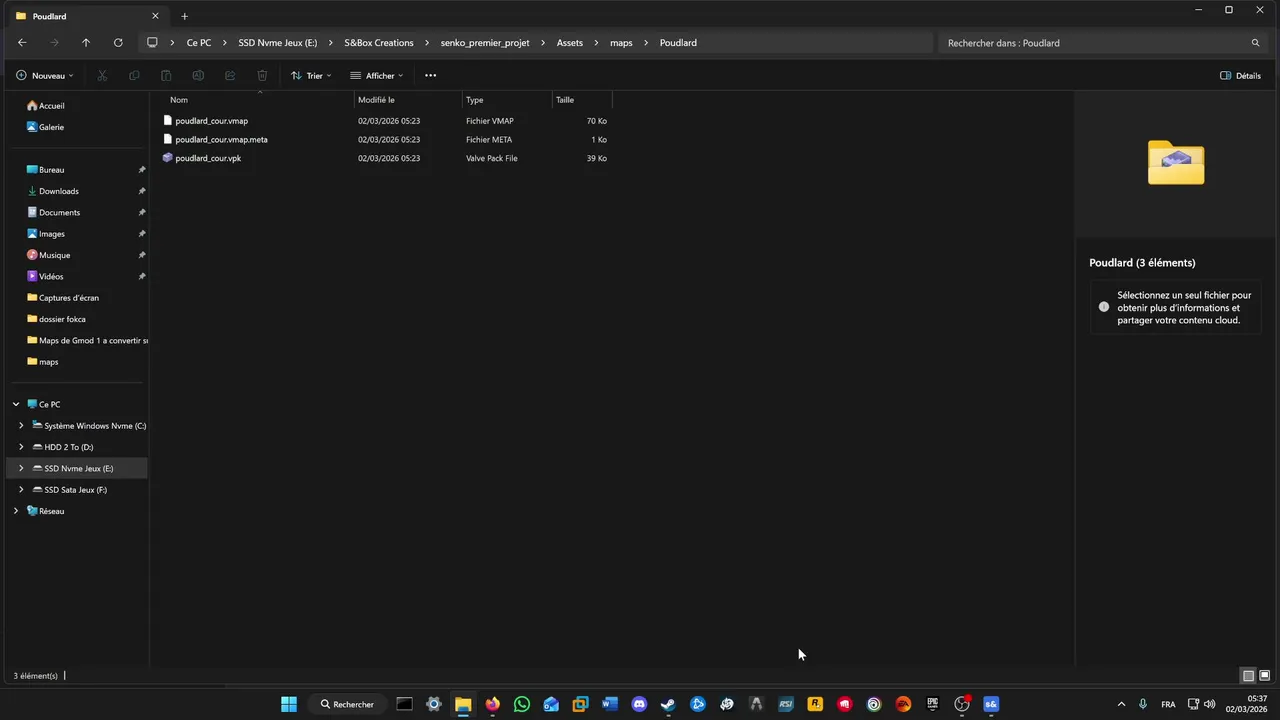Image resolution: width=1280 pixels, height=720 pixels.
Task: Switch to details list view icon
Action: click(x=1248, y=675)
